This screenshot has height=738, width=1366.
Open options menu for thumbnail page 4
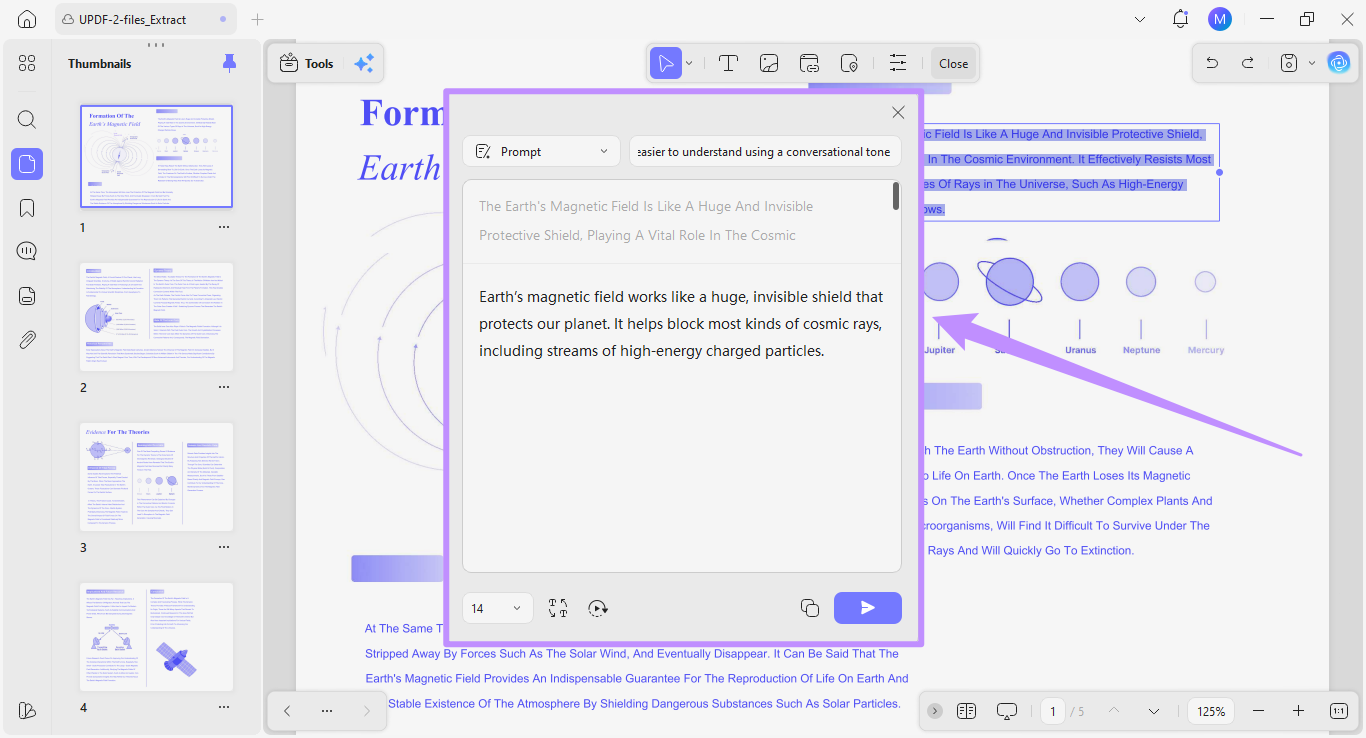(224, 707)
